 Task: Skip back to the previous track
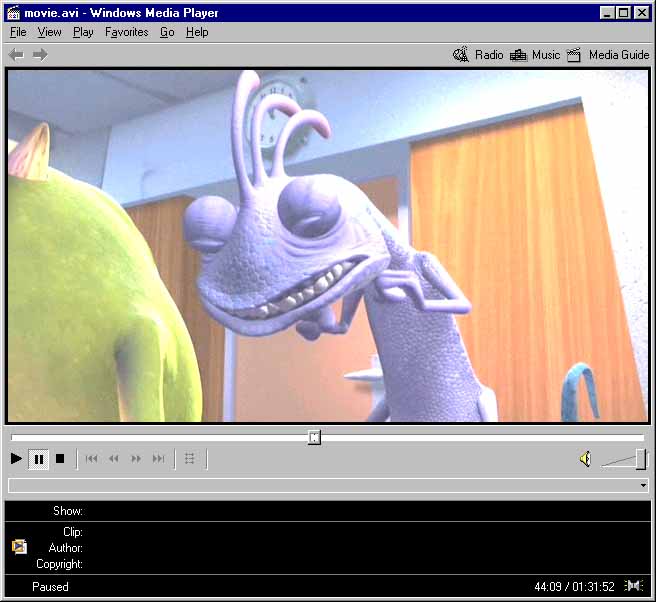coord(92,459)
